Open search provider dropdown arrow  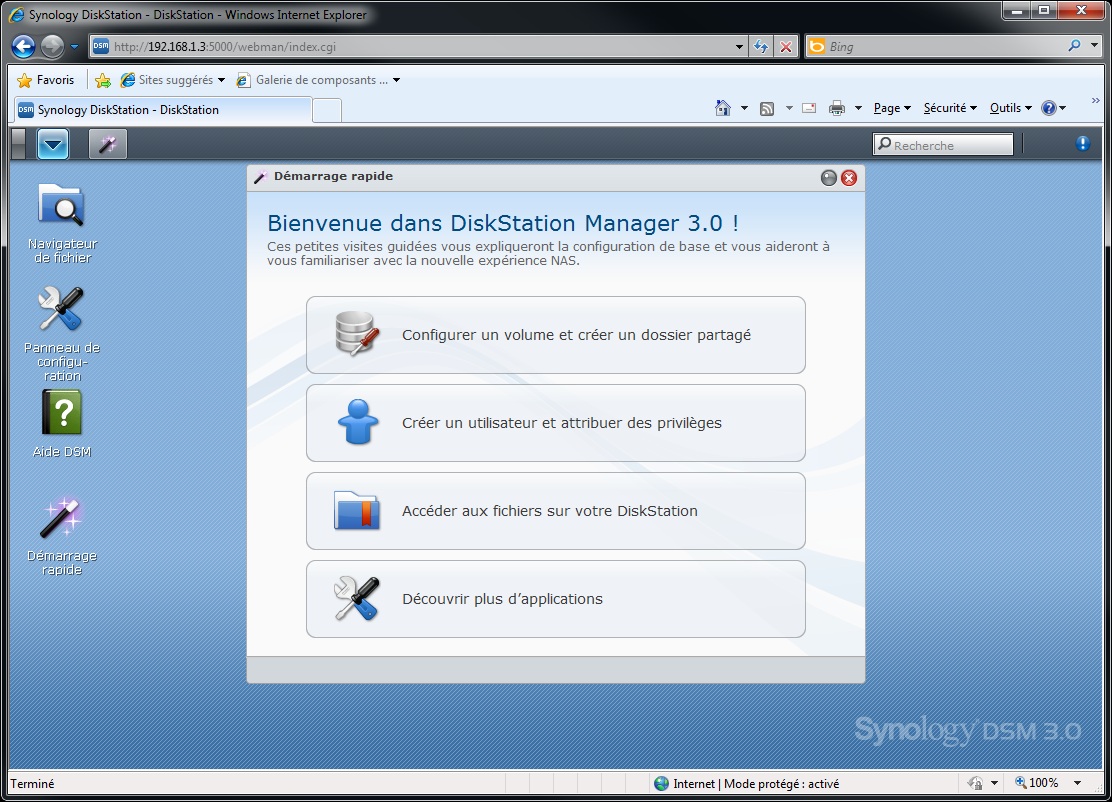pyautogui.click(x=1094, y=46)
